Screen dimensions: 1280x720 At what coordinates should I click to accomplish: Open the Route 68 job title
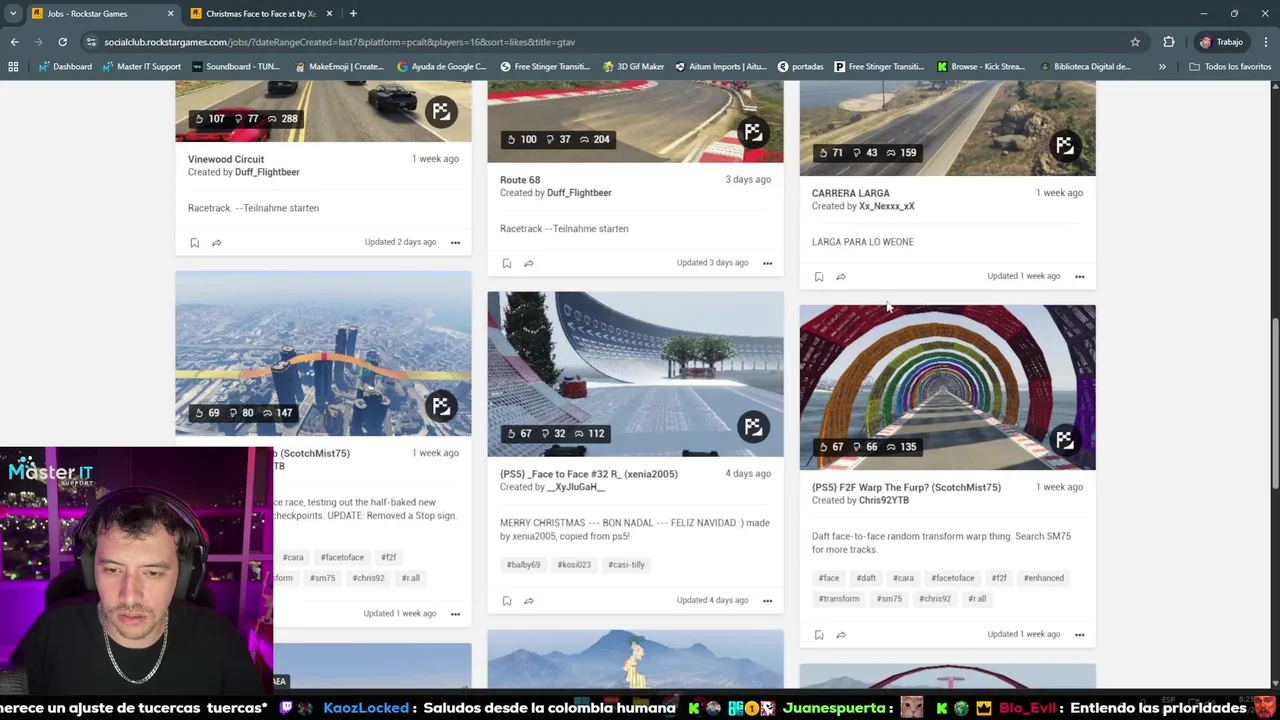point(520,180)
